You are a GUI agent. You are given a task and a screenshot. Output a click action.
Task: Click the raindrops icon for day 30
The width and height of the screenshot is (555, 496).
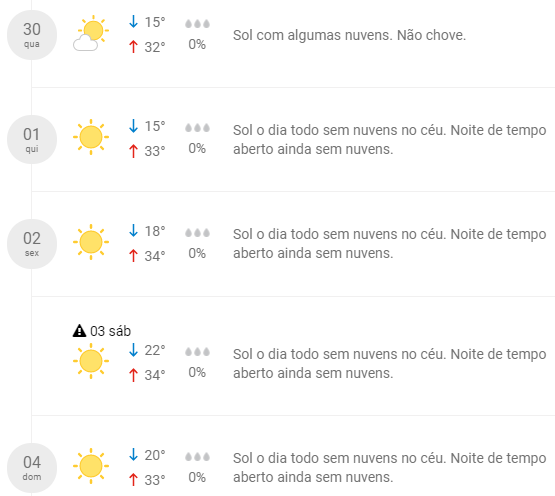click(x=197, y=24)
